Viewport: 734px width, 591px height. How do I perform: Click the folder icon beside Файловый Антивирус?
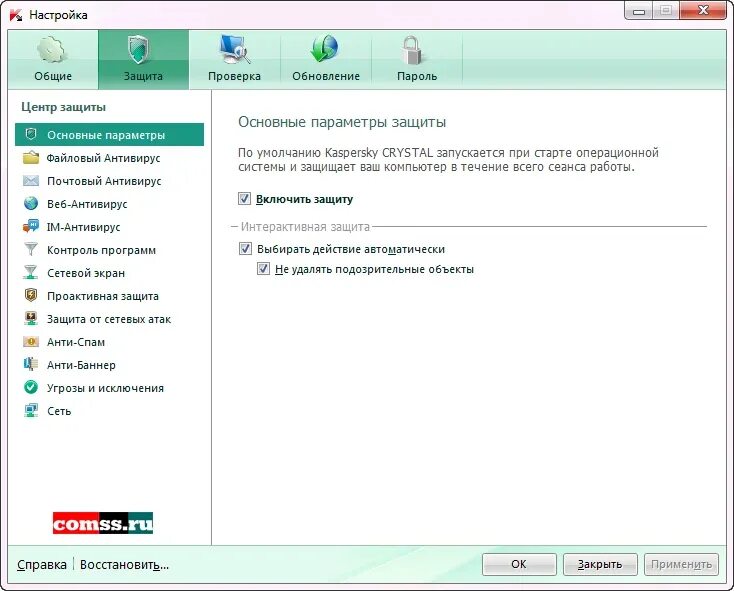31,158
